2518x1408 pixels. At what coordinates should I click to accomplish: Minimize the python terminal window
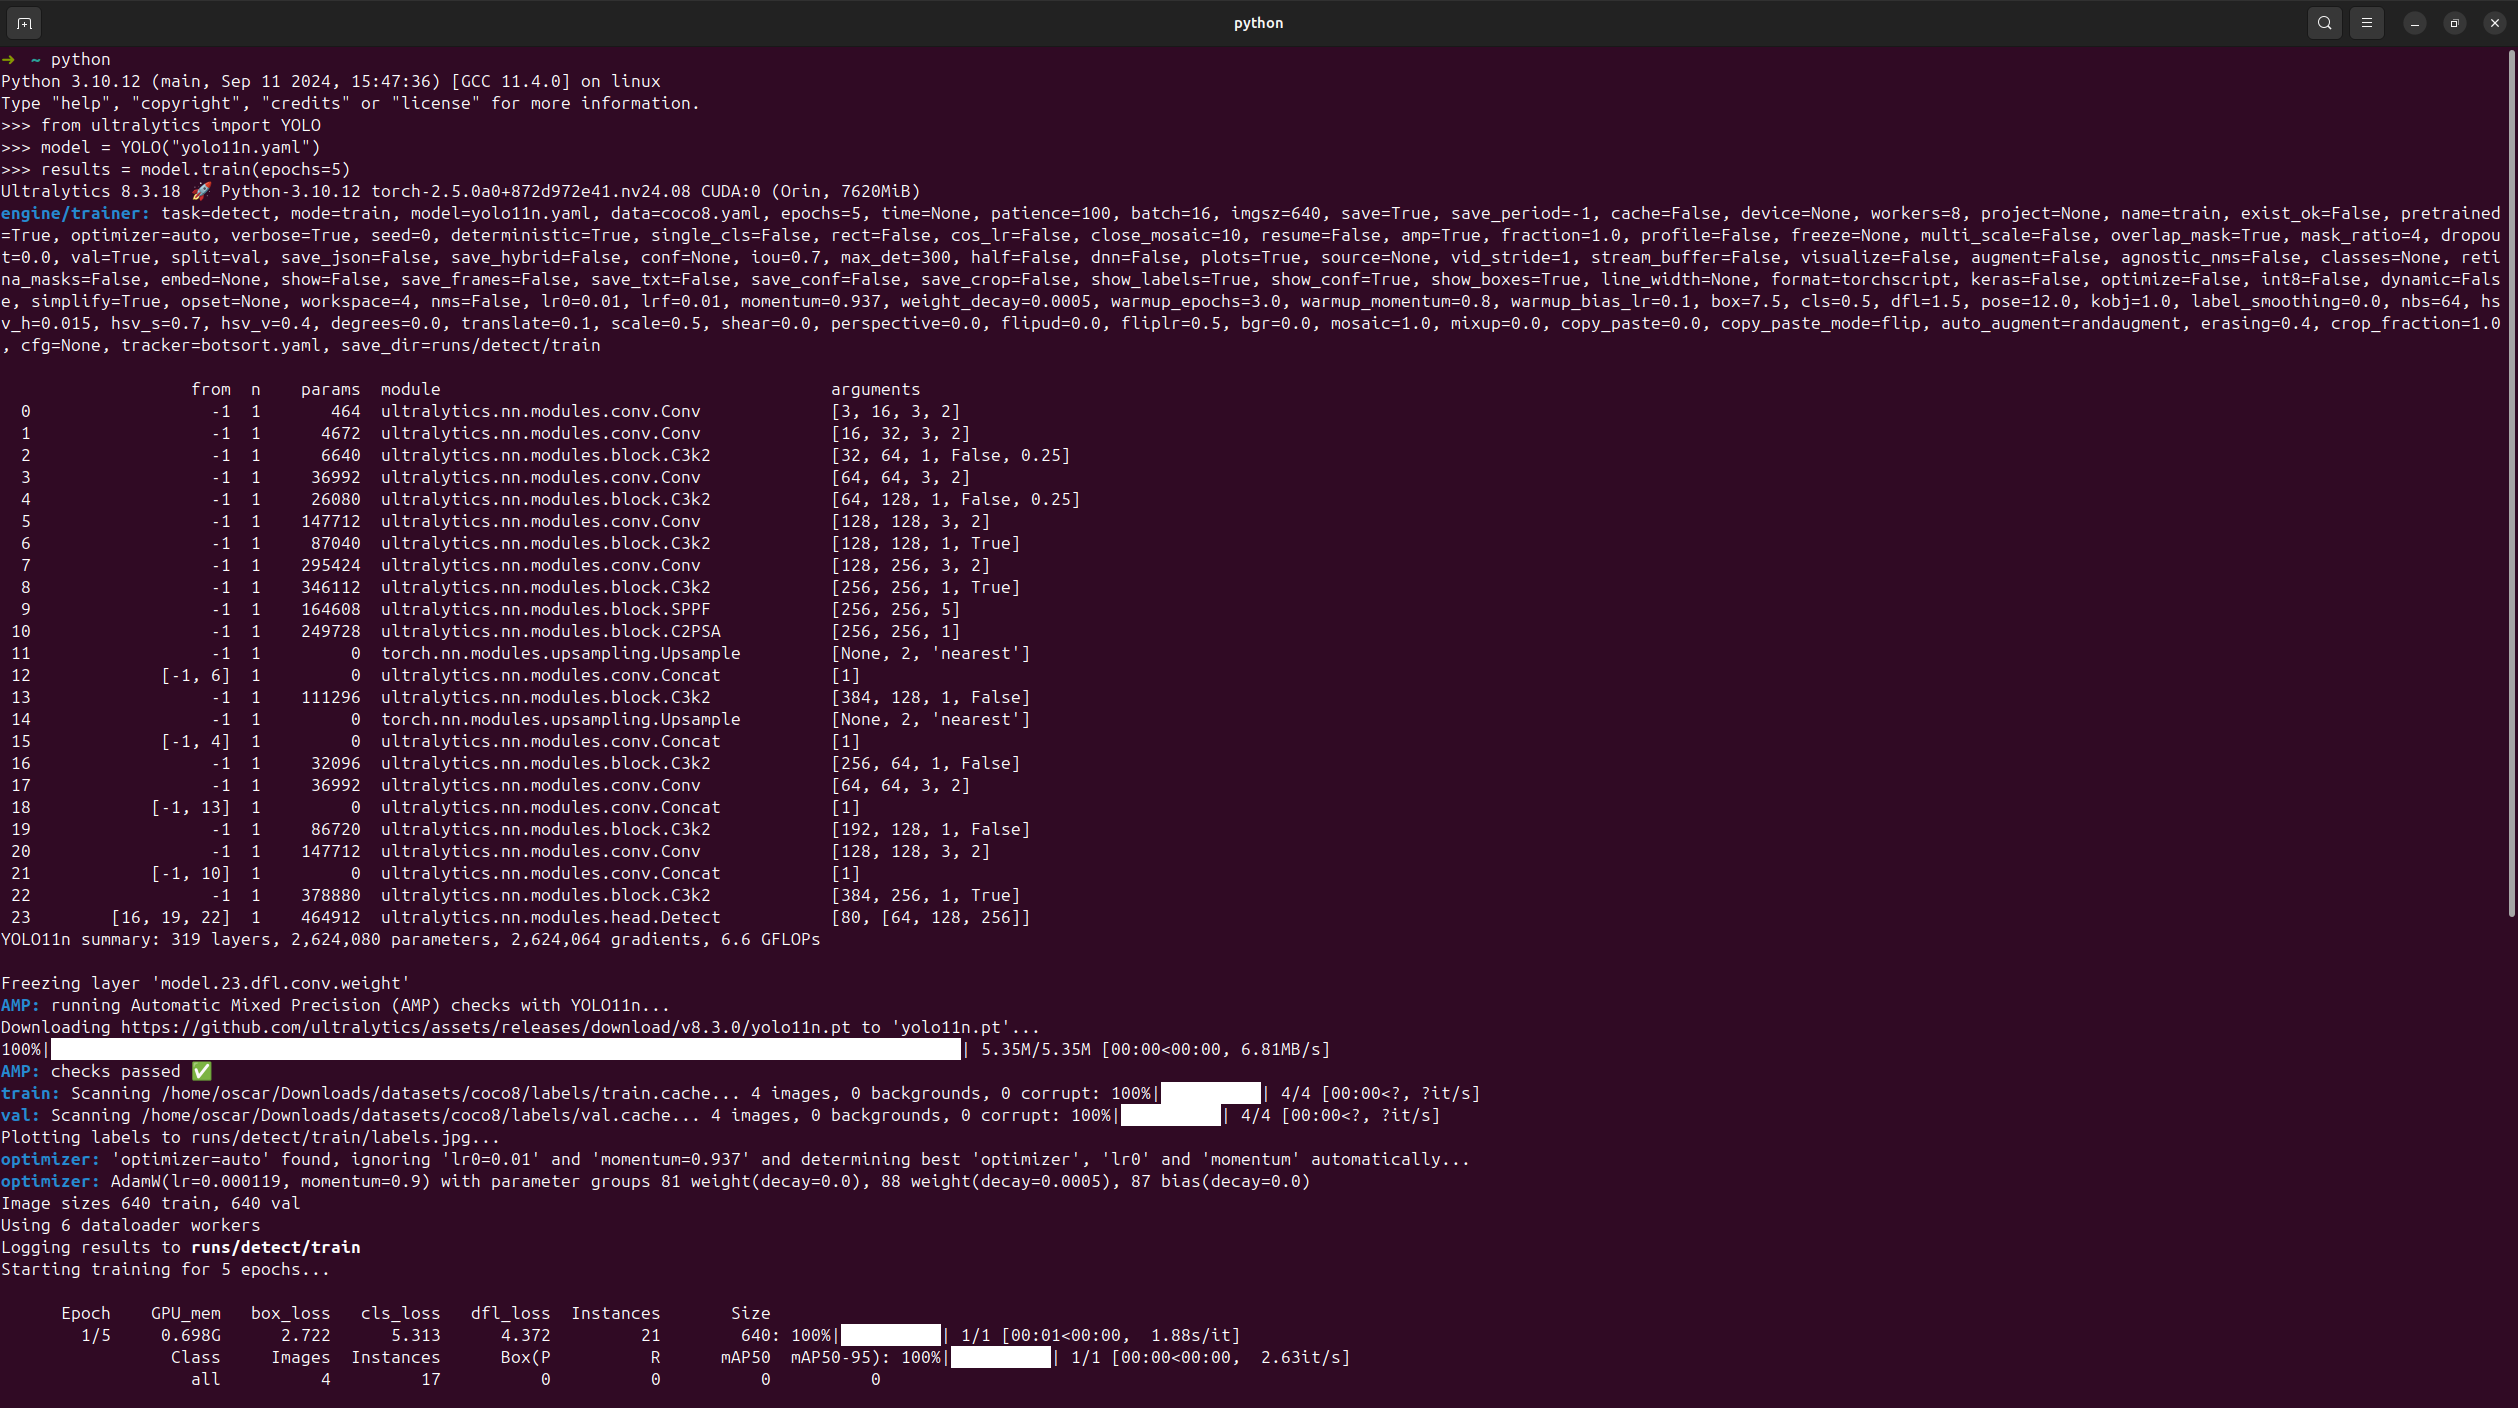pos(2414,23)
